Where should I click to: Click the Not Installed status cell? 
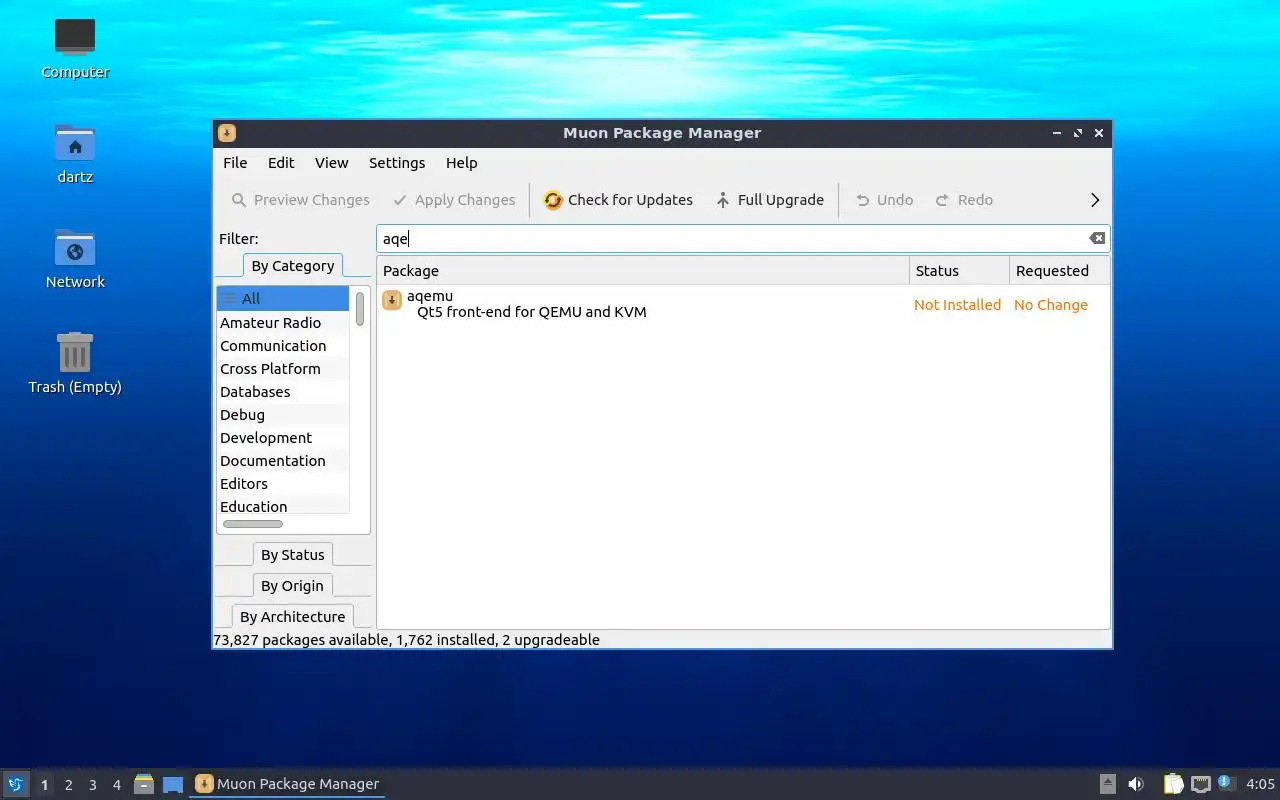coord(957,305)
